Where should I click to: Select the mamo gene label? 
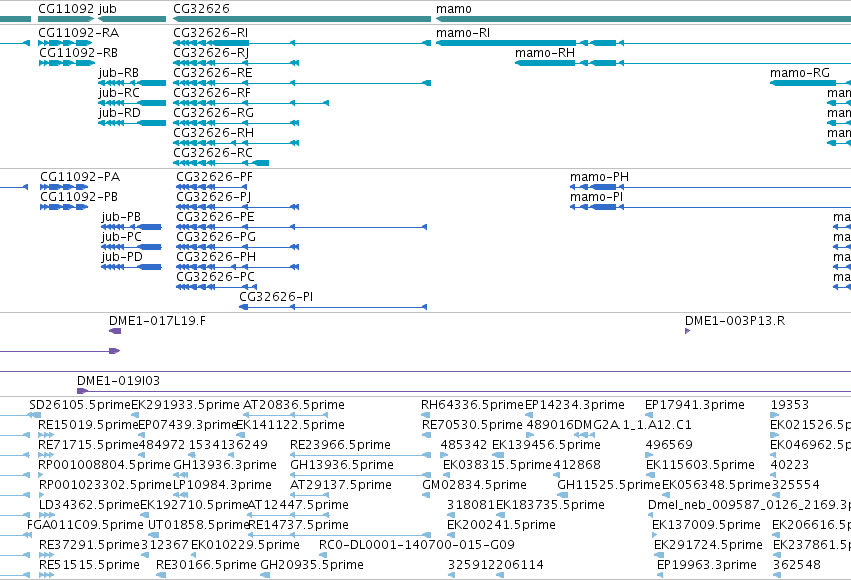point(454,9)
